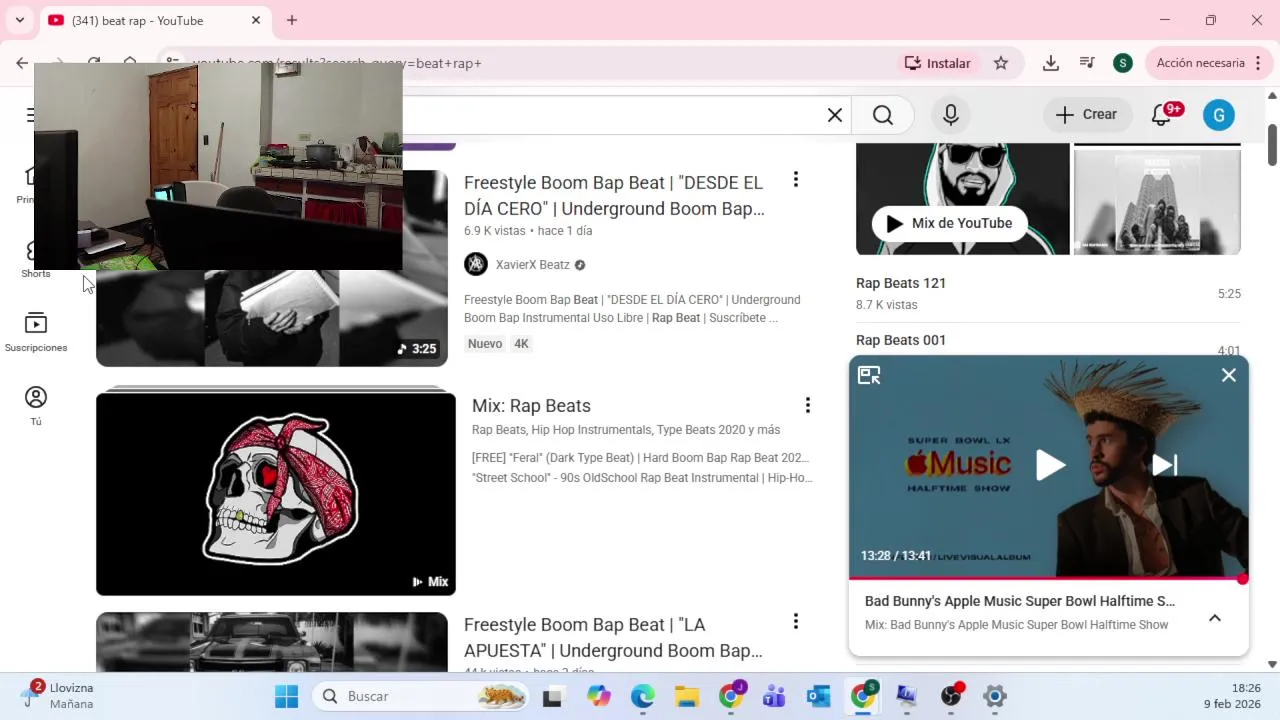The height and width of the screenshot is (720, 1280).
Task: Open Chrome downloads
Action: 1051,63
